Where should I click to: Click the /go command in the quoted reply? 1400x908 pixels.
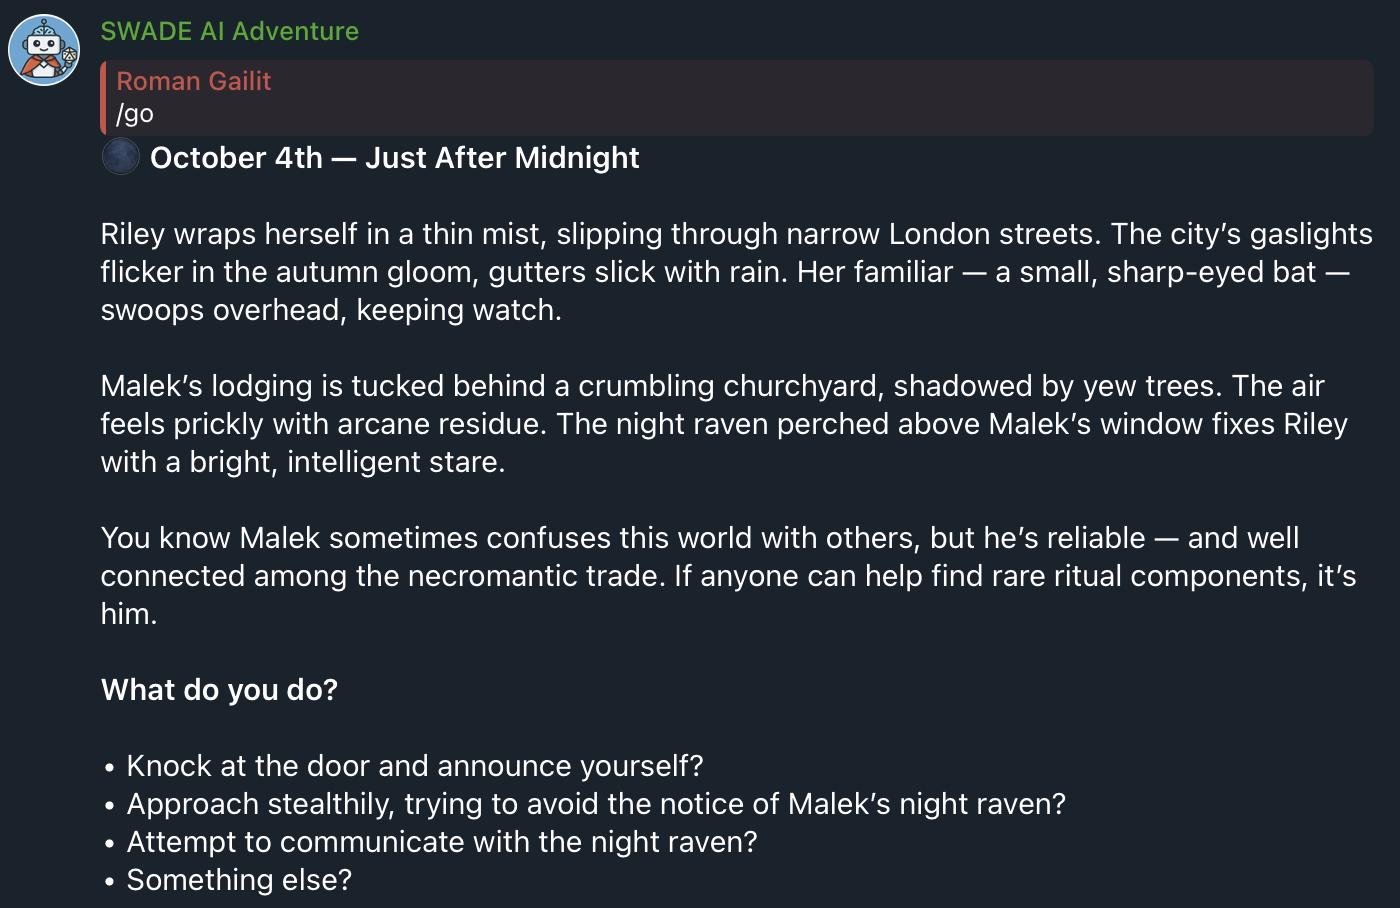coord(135,113)
